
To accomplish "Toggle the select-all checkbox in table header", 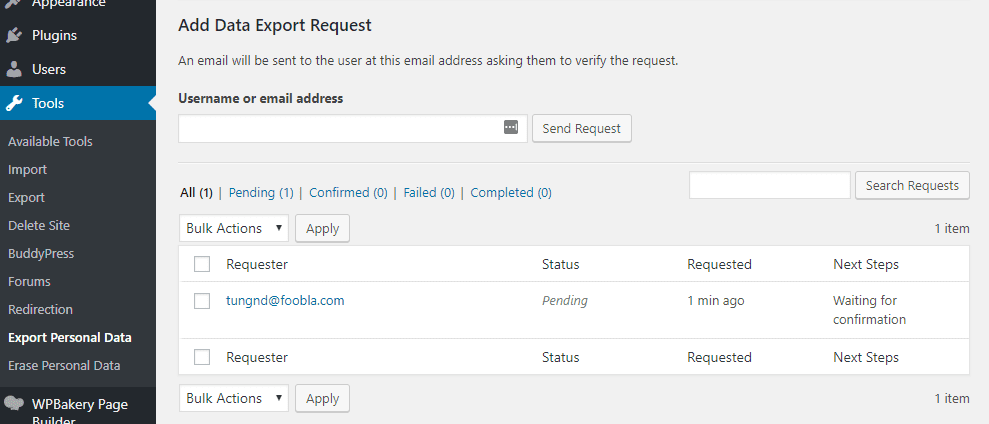I will pyautogui.click(x=202, y=264).
